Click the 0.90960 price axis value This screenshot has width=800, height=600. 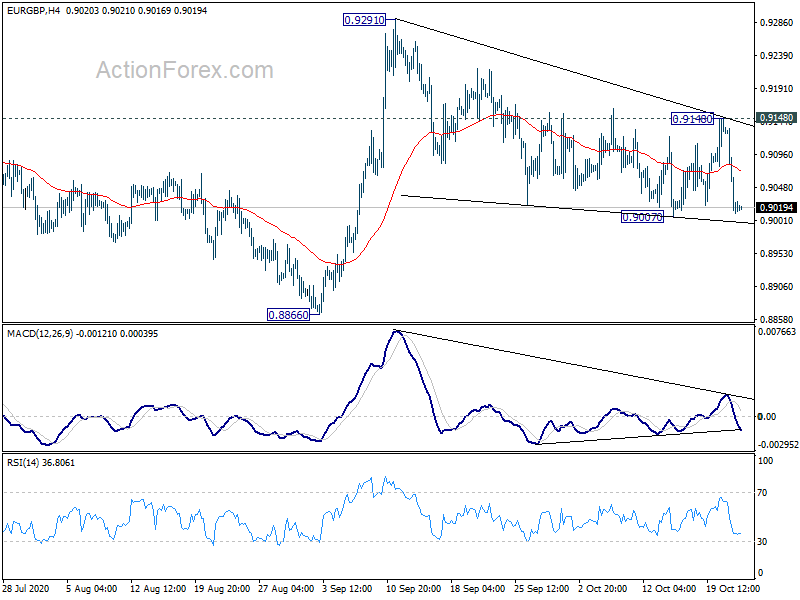click(x=777, y=155)
